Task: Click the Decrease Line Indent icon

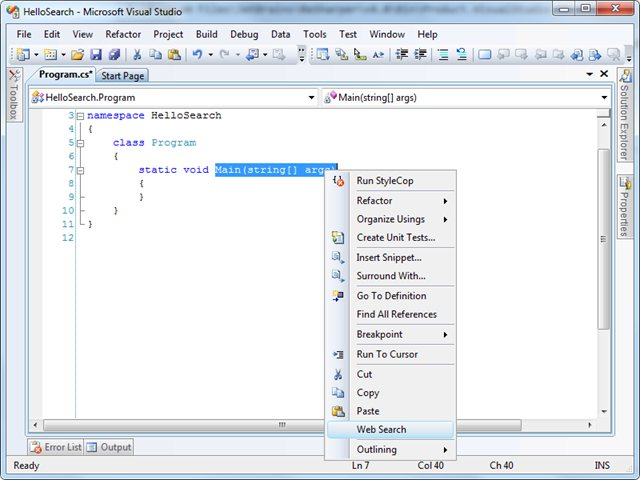Action: pos(402,54)
